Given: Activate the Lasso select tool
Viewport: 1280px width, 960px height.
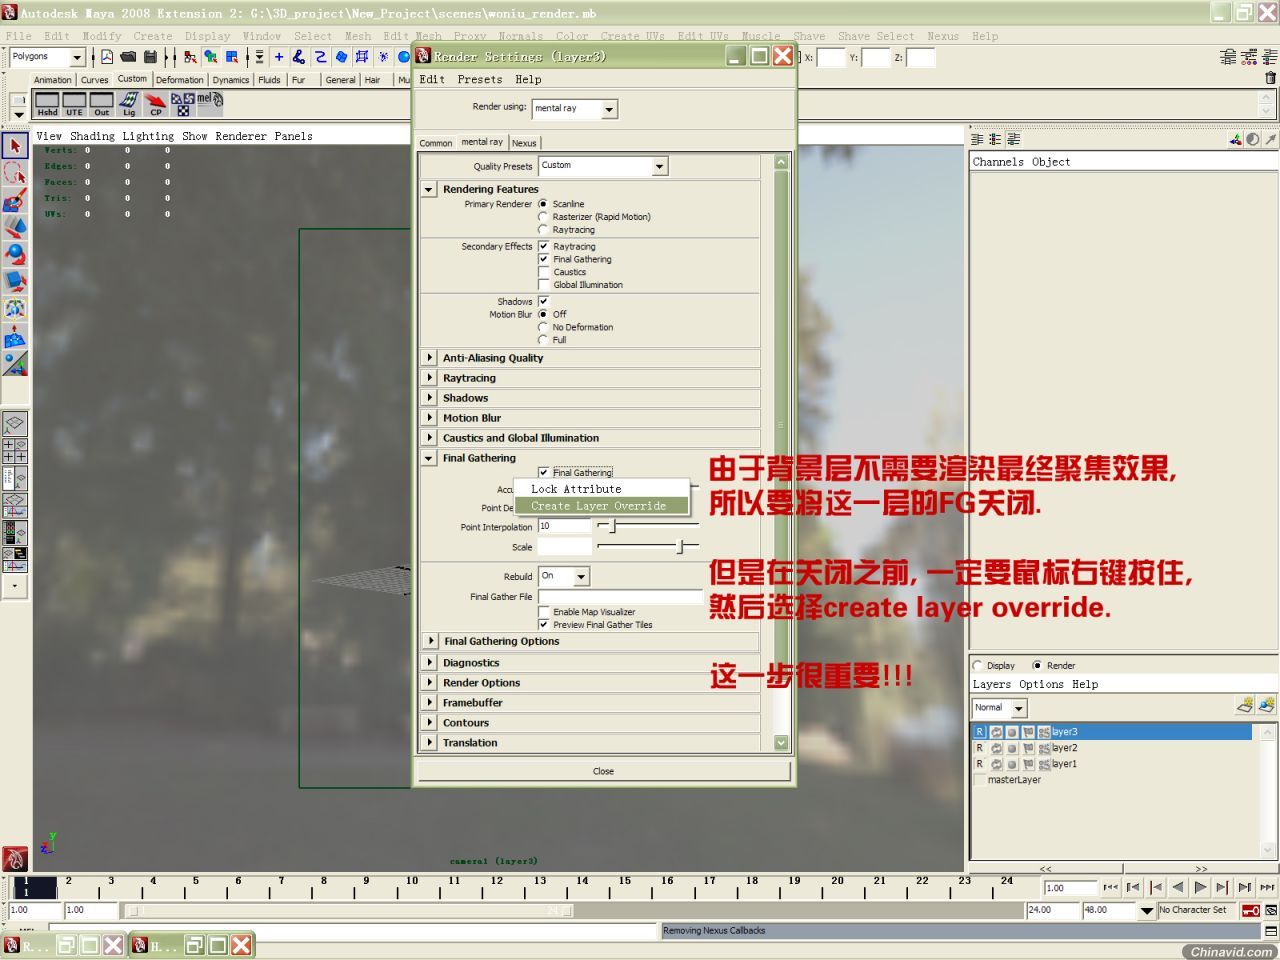Looking at the screenshot, I should pos(15,173).
